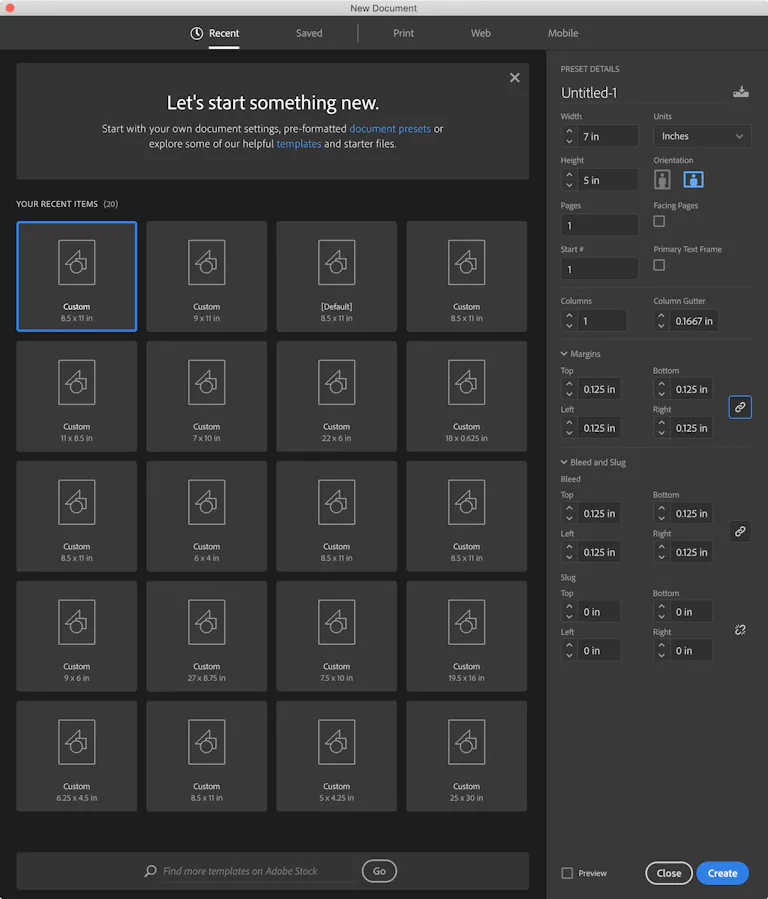
Task: Tick the Preview checkbox
Action: tap(567, 873)
